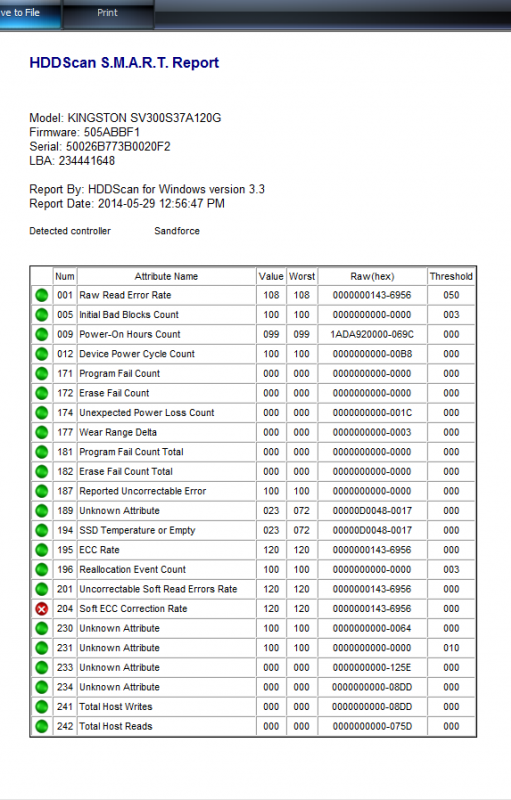Viewport: 511px width, 800px height.
Task: Click Threshold value 050 in row 001
Action: point(451,295)
